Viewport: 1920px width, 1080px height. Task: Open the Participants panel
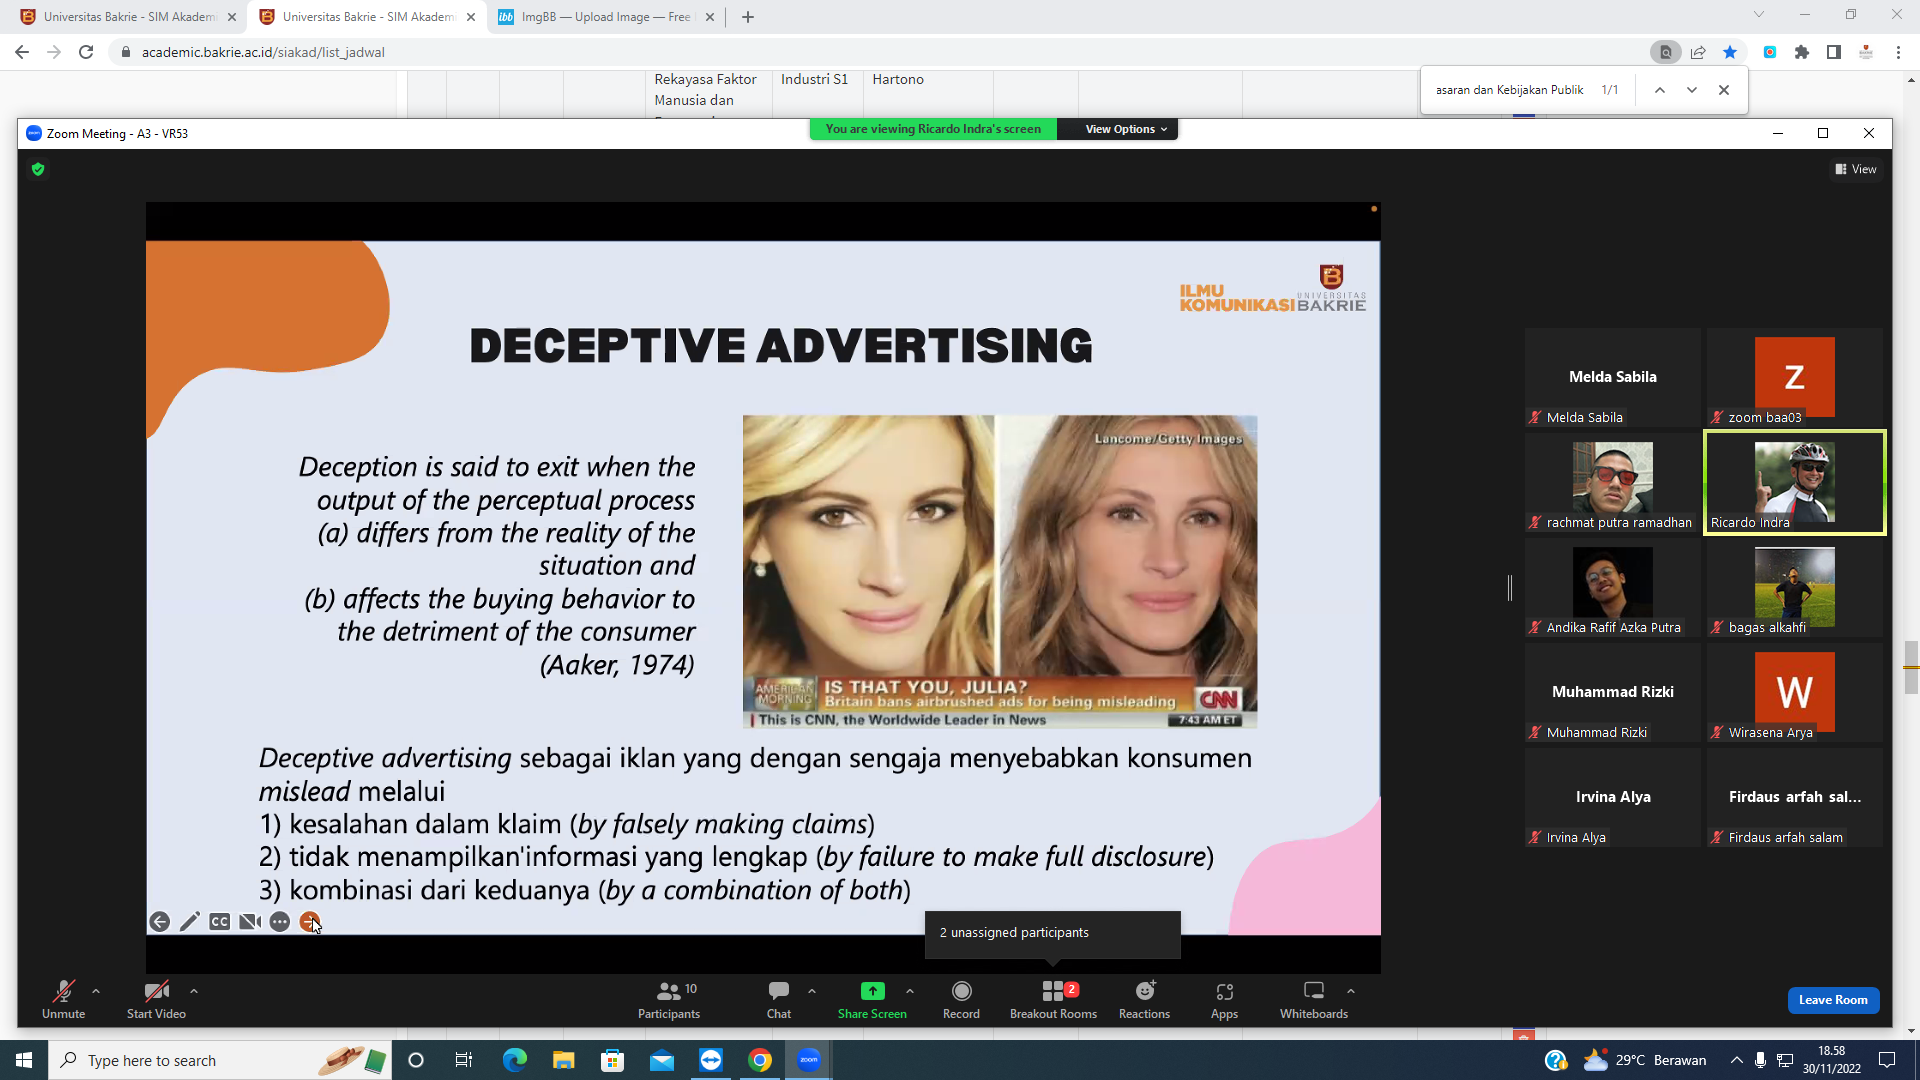(669, 999)
